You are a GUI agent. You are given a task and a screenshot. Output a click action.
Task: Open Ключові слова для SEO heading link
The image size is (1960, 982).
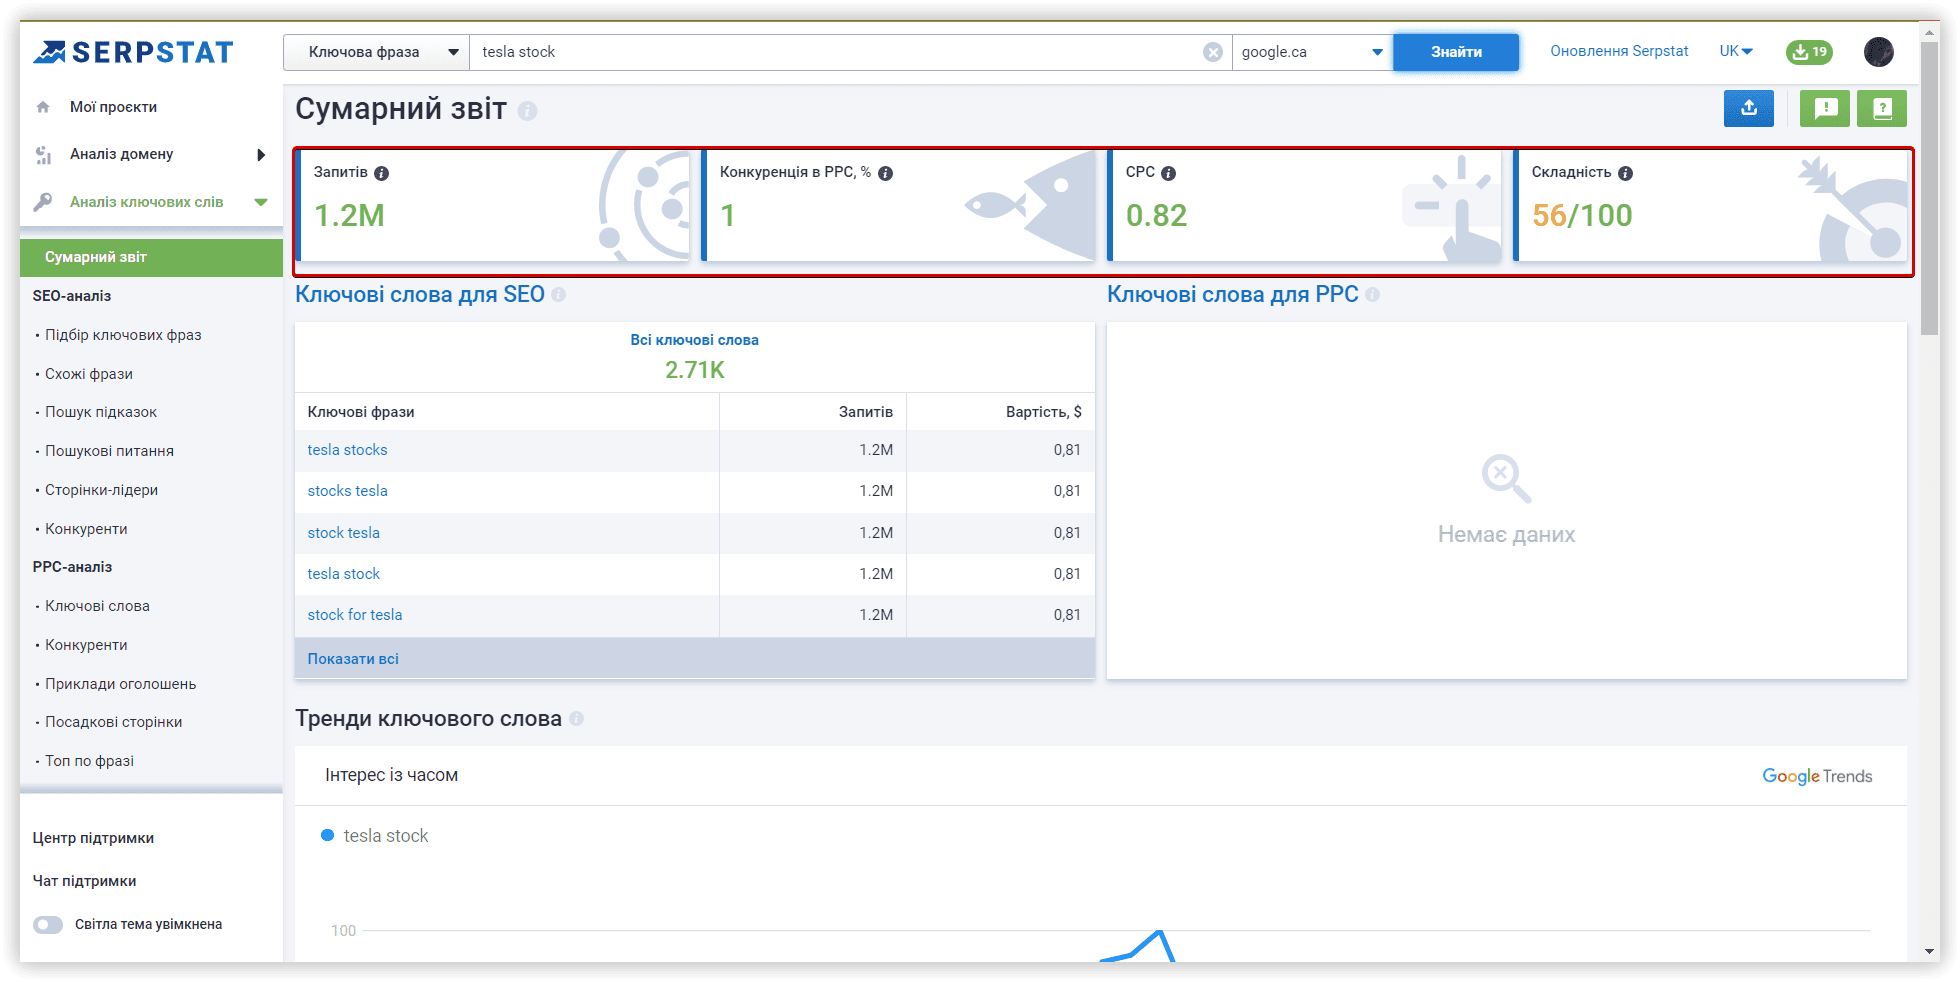(x=420, y=295)
